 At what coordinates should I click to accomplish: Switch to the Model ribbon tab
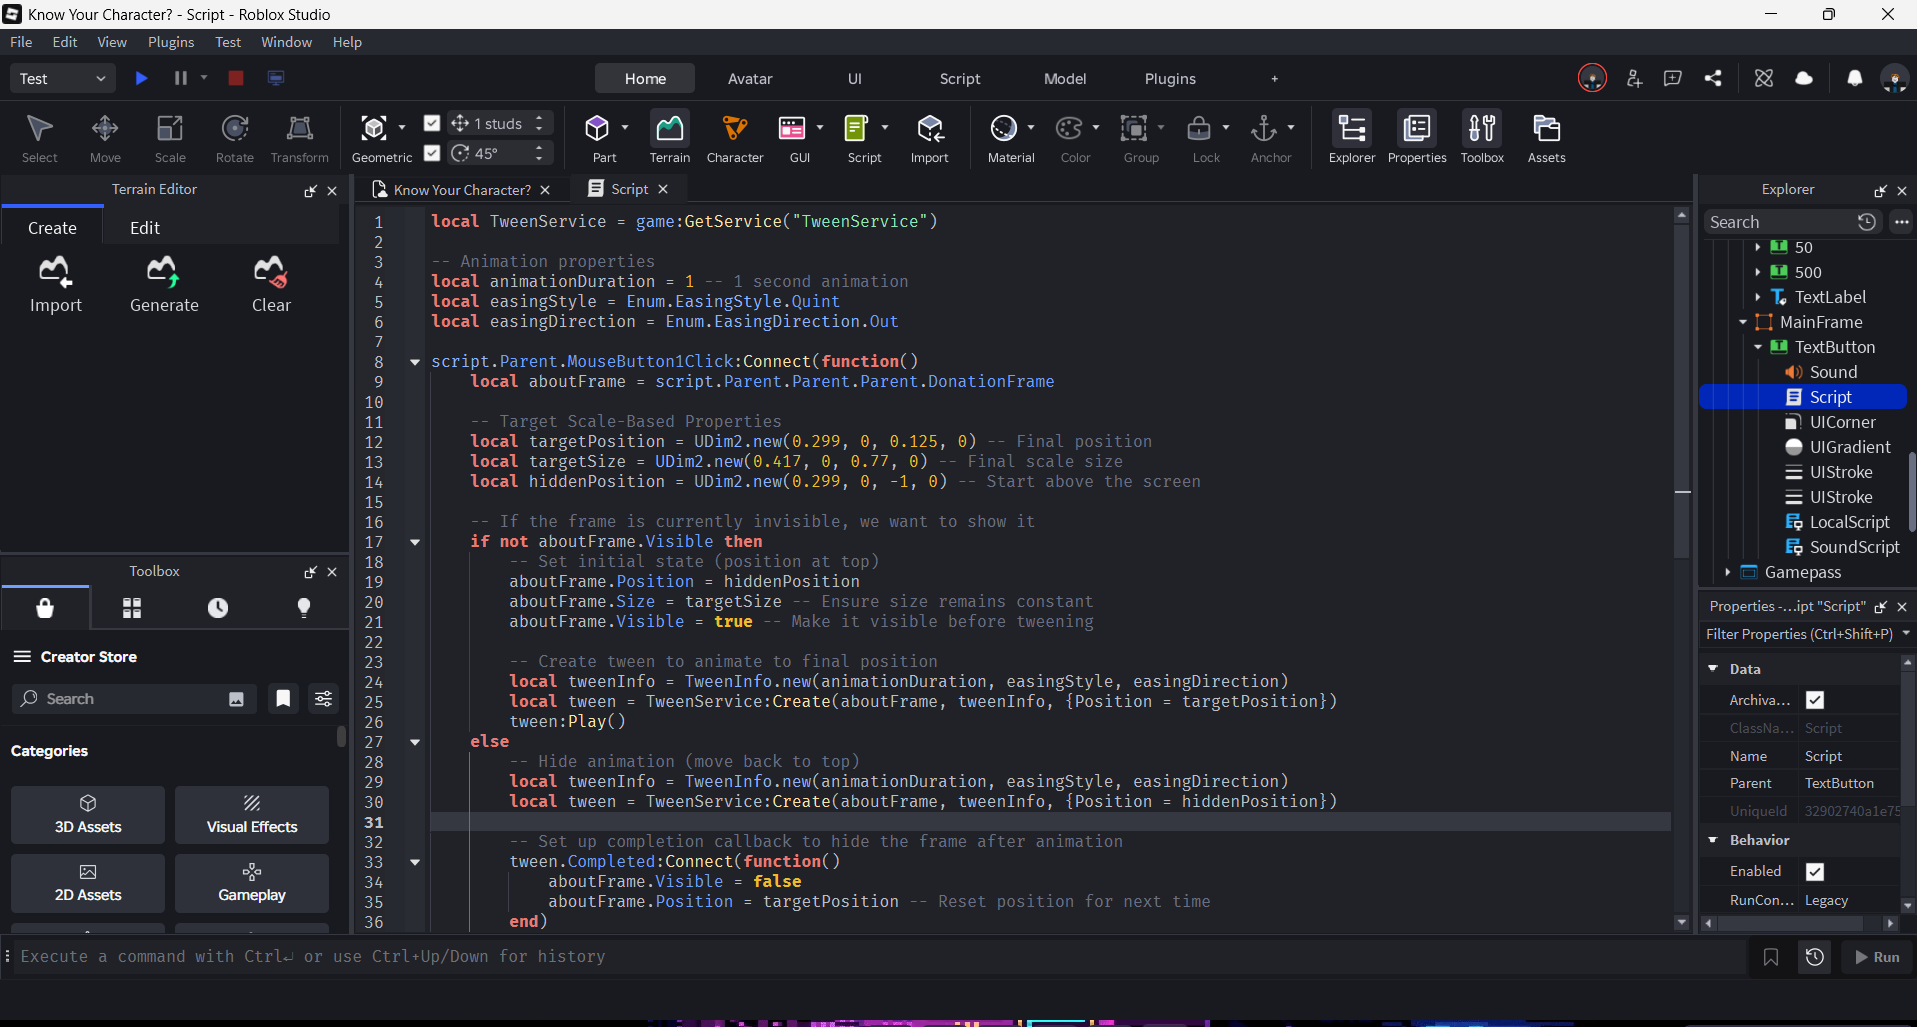coord(1065,79)
